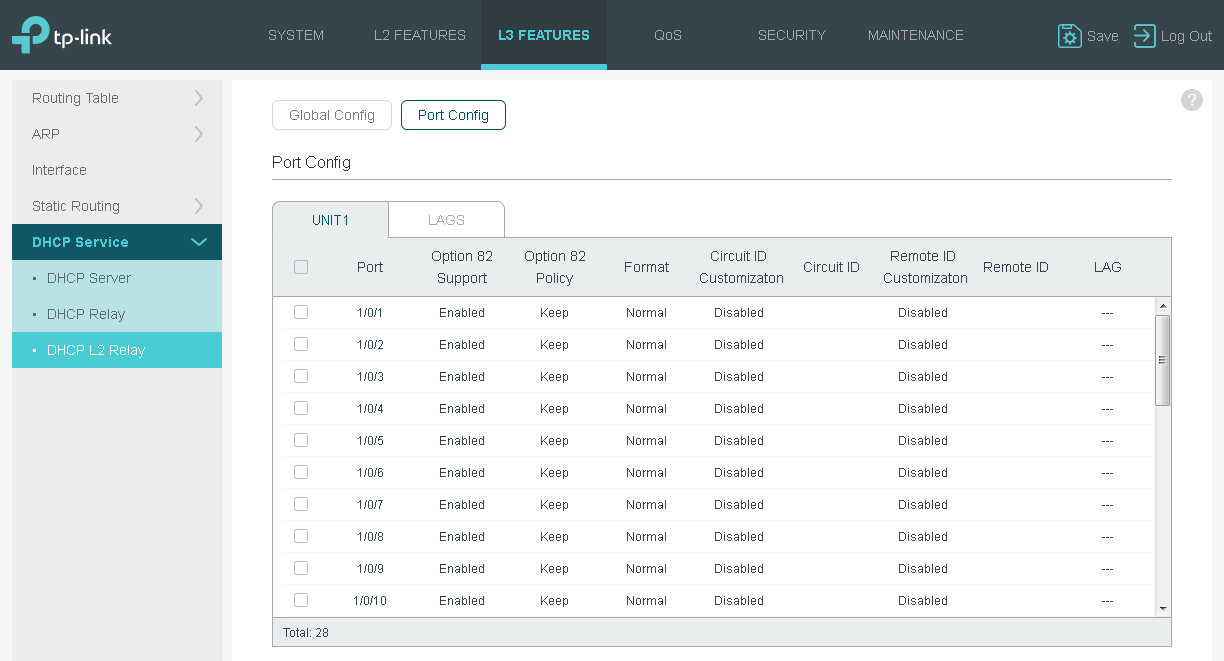
Task: Select the Port Config tab button
Action: (x=453, y=115)
